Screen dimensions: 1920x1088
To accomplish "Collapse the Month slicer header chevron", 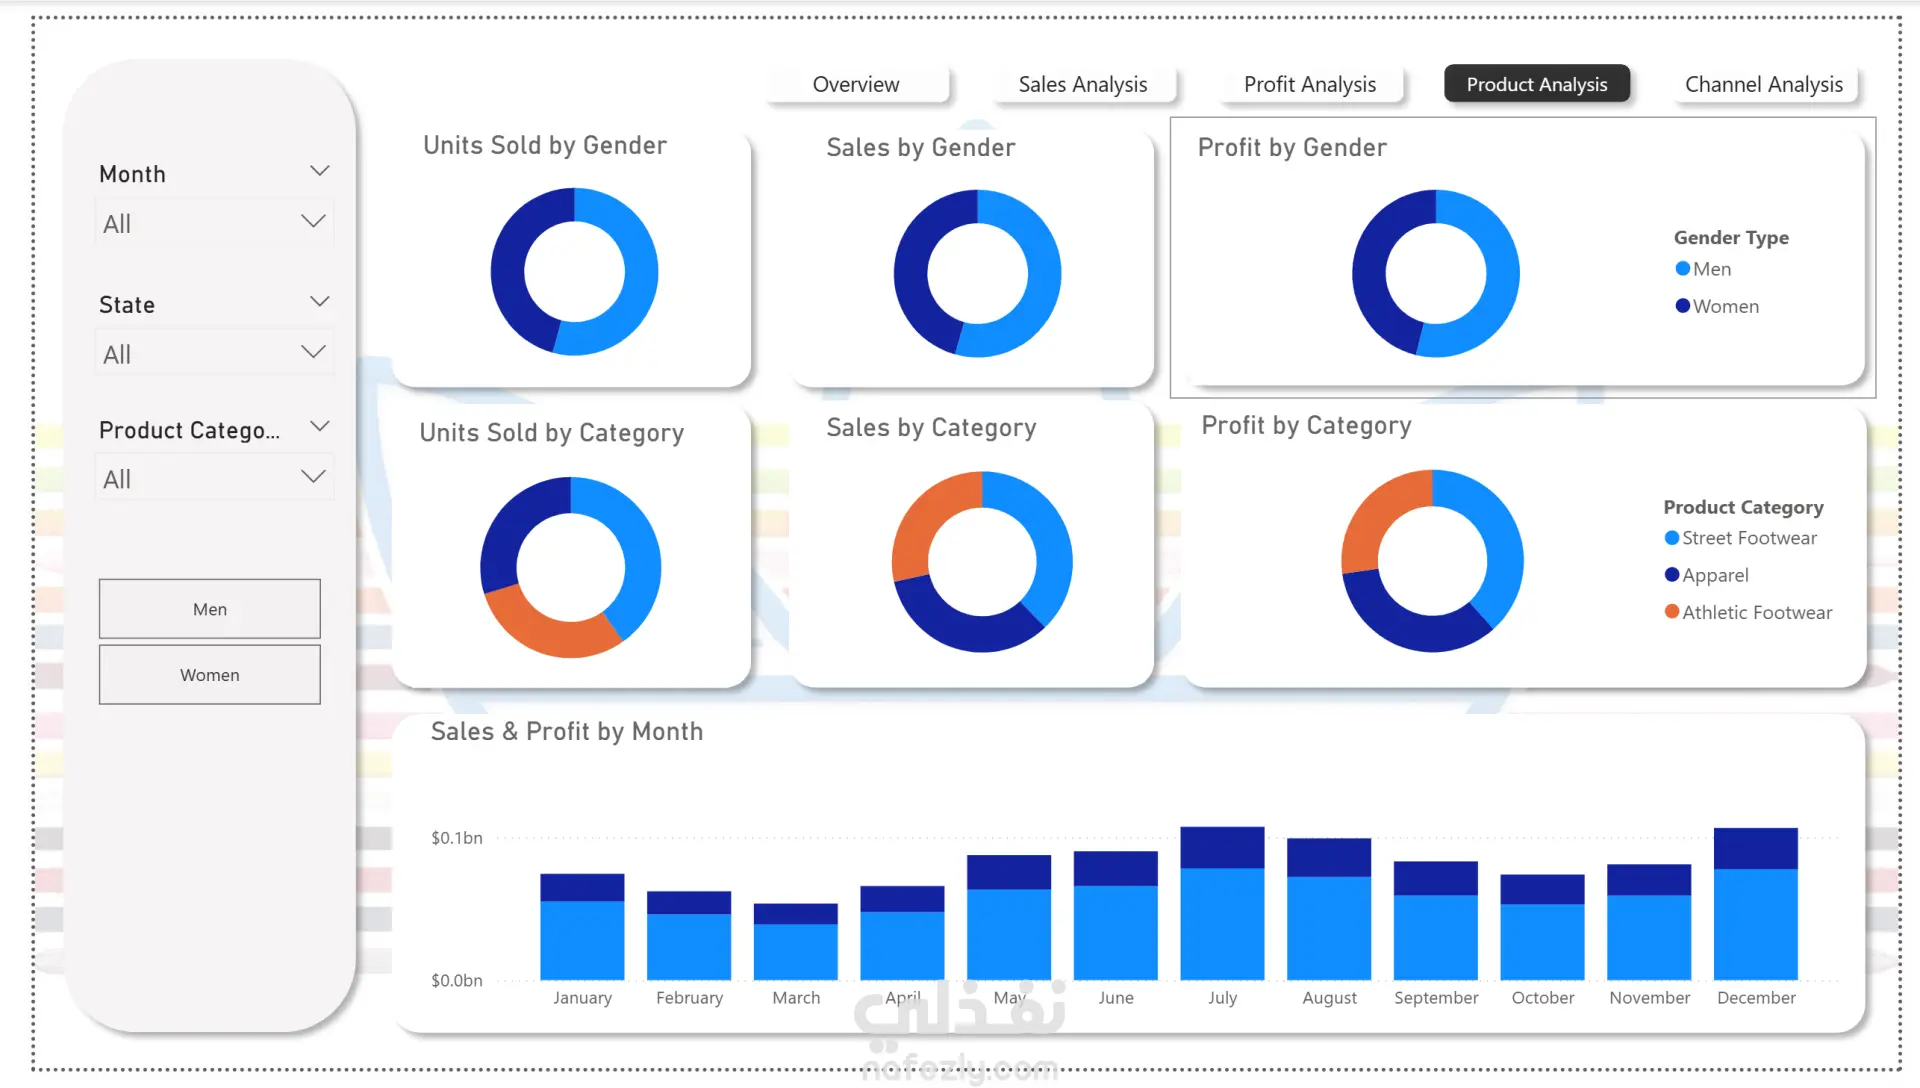I will (x=320, y=171).
